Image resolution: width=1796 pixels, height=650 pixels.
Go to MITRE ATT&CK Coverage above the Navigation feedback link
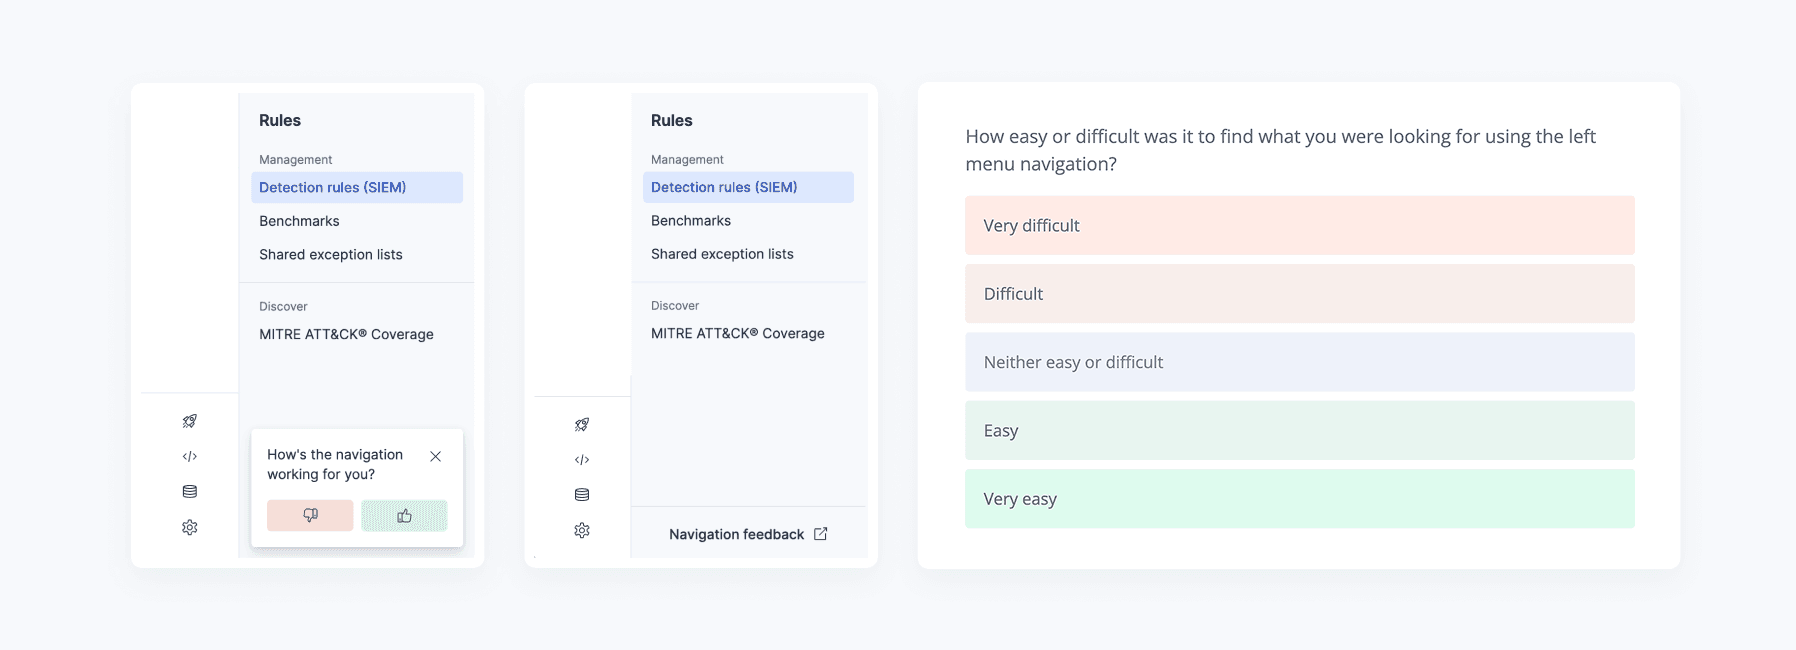[738, 333]
